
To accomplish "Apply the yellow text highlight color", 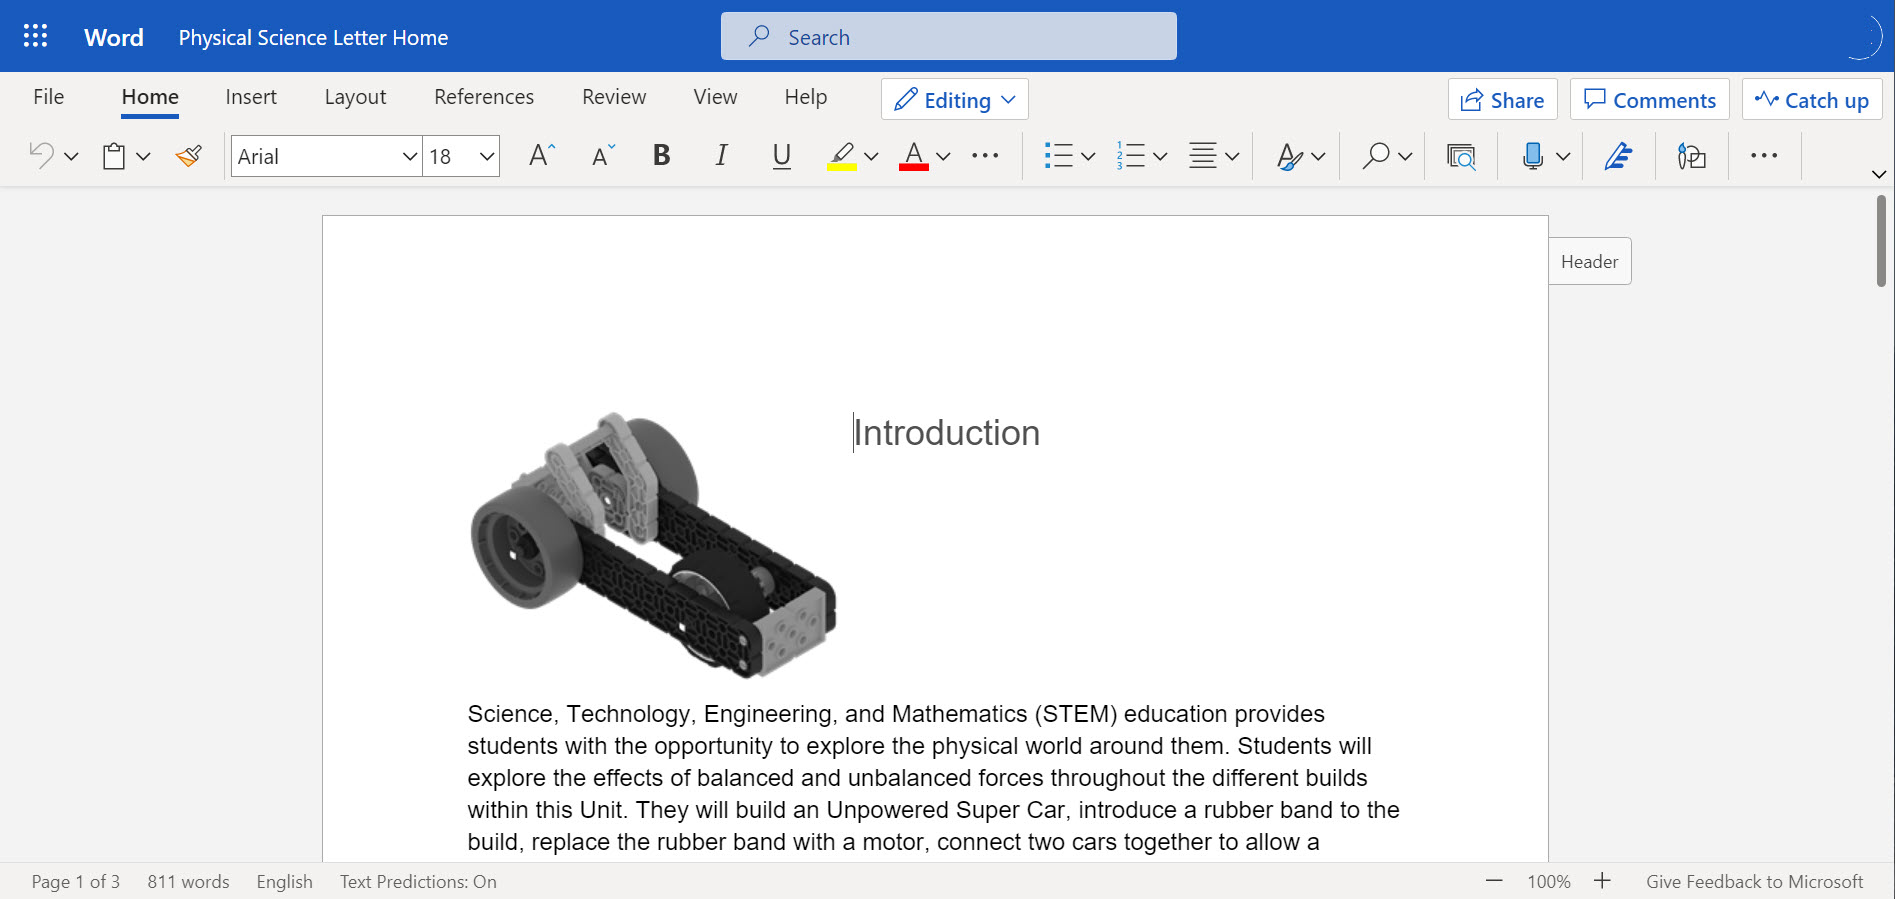I will point(842,156).
